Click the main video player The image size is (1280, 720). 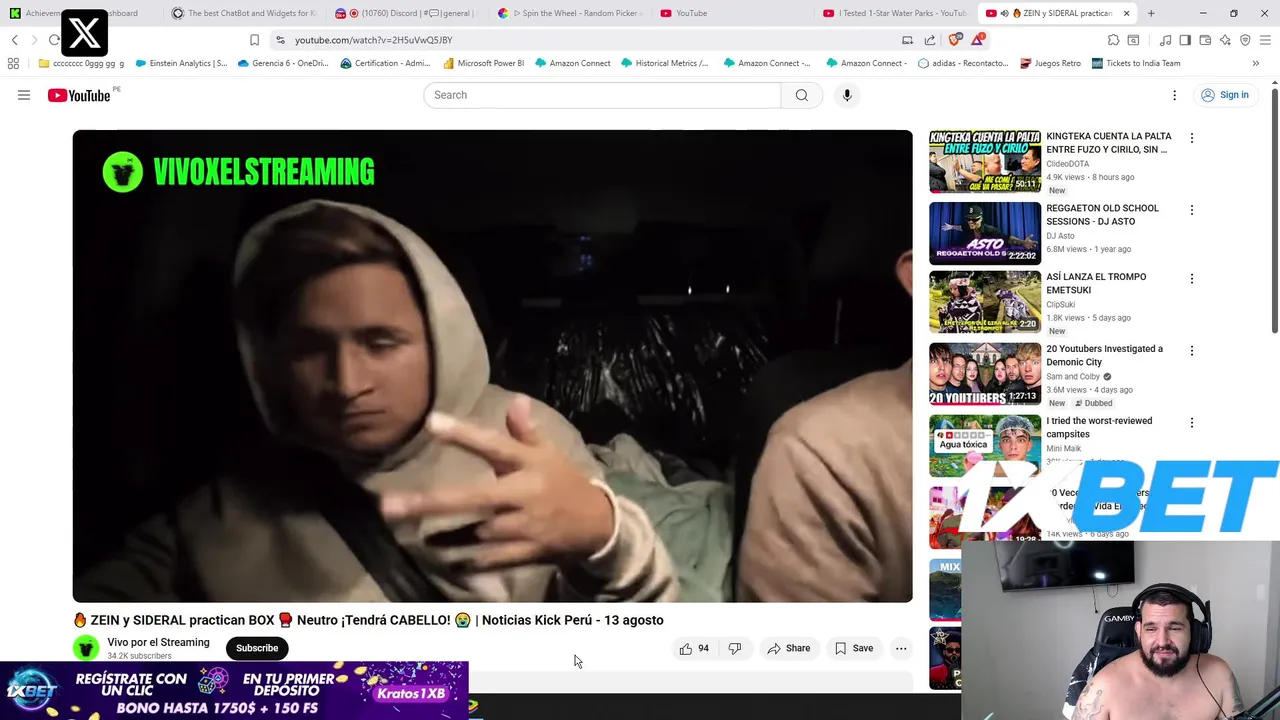(x=492, y=366)
